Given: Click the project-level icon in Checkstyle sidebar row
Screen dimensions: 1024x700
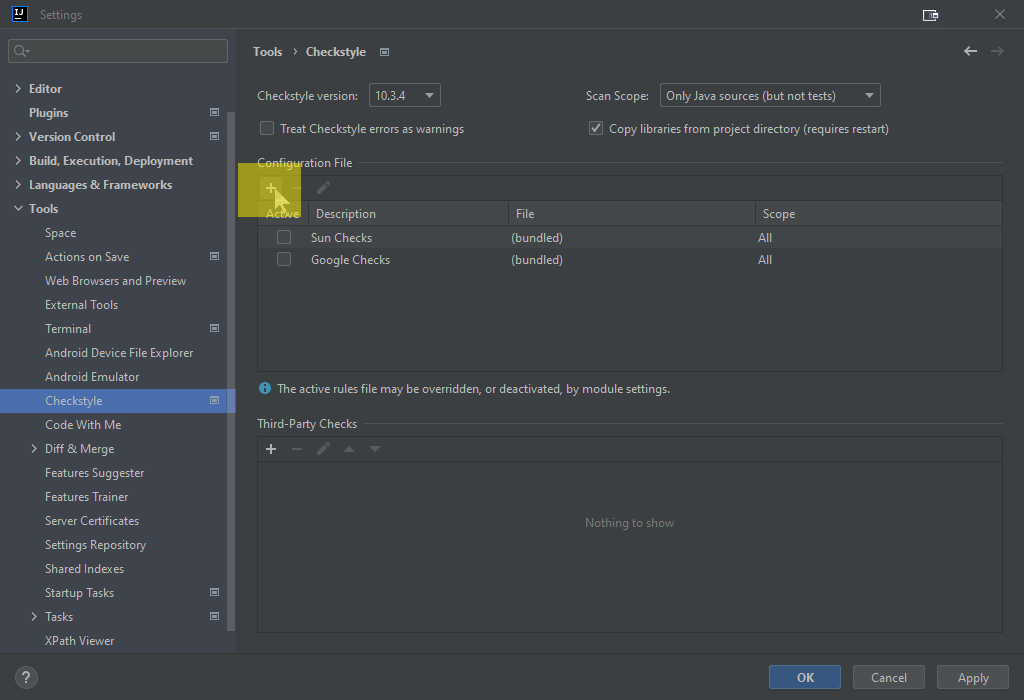Looking at the screenshot, I should [214, 400].
